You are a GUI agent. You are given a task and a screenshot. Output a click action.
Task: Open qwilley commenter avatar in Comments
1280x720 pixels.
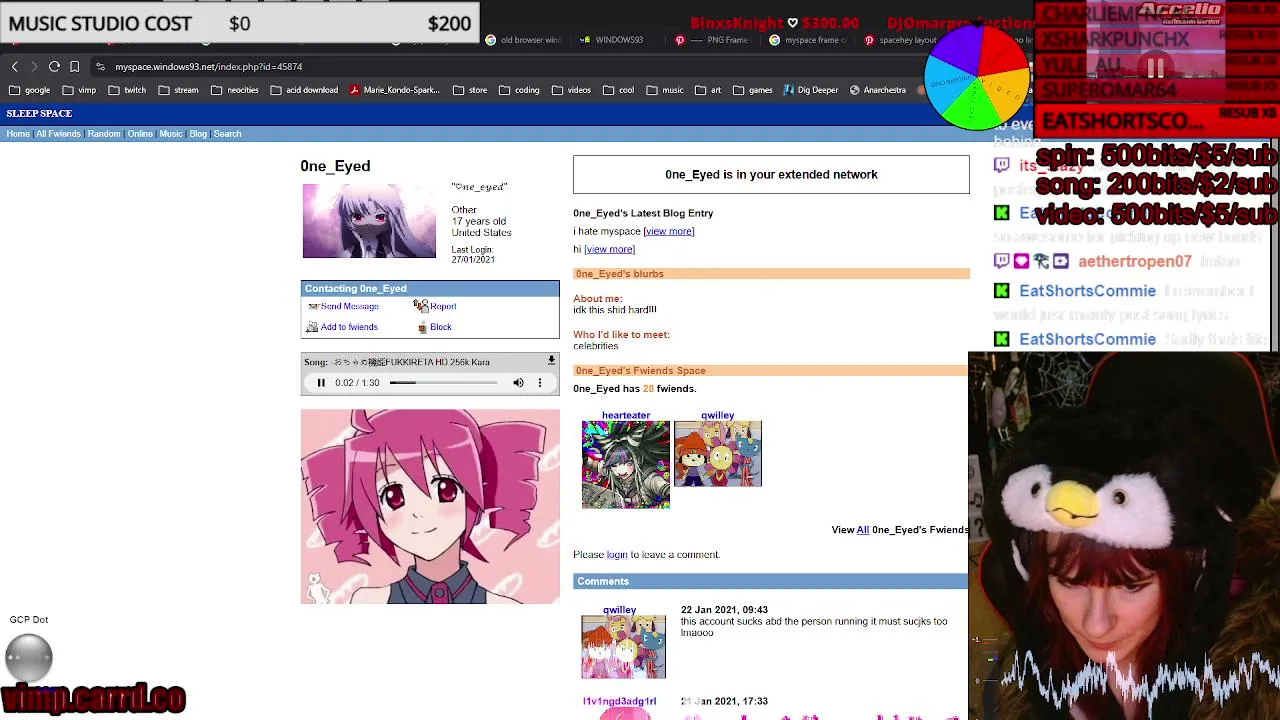[x=624, y=647]
